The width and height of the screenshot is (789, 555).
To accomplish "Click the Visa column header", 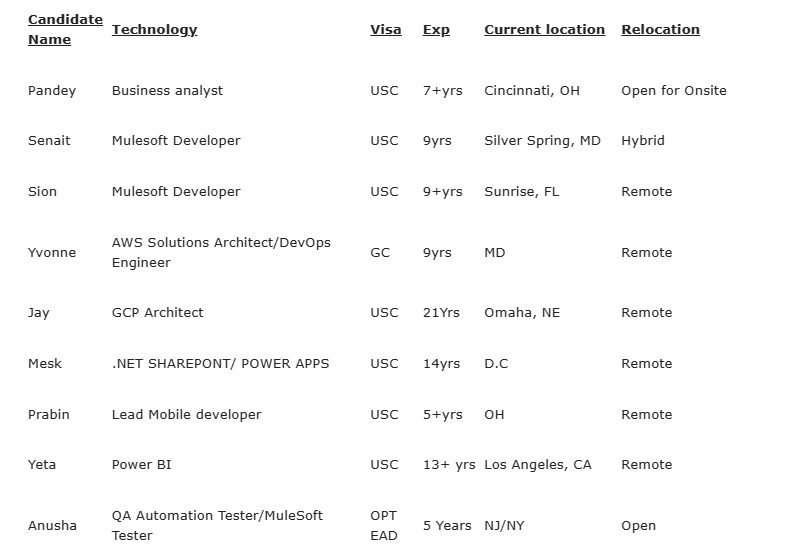I will click(x=385, y=29).
